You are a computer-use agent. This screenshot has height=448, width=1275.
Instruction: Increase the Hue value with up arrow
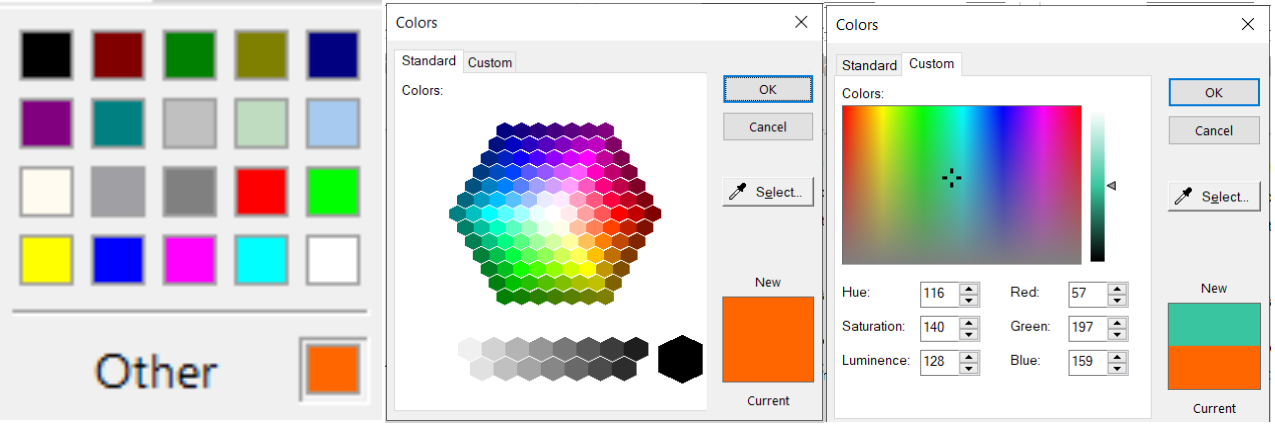tap(969, 288)
